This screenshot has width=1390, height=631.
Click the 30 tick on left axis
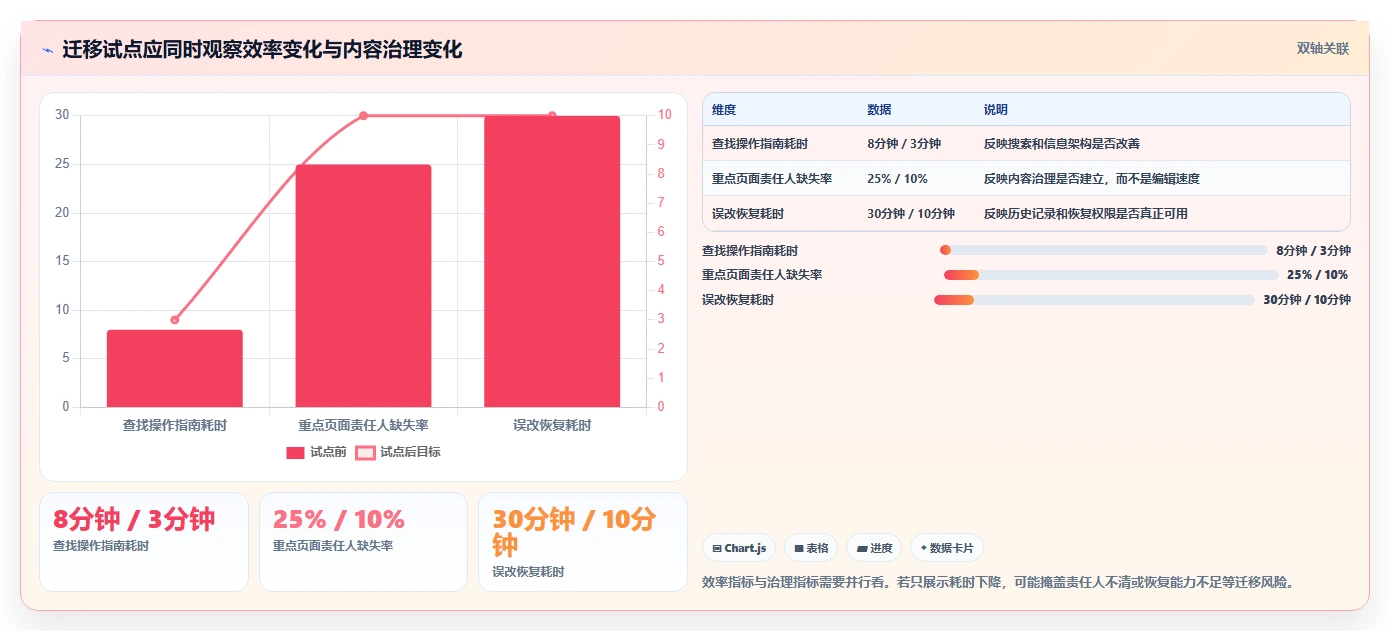[62, 115]
